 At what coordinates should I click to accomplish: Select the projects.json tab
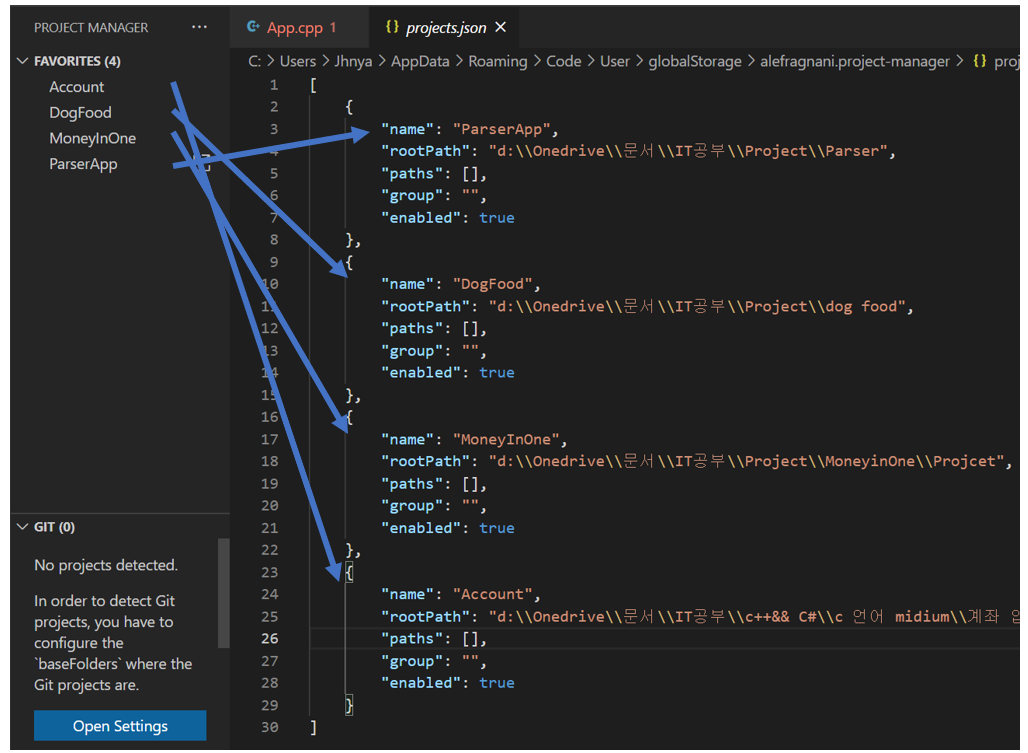(x=445, y=27)
